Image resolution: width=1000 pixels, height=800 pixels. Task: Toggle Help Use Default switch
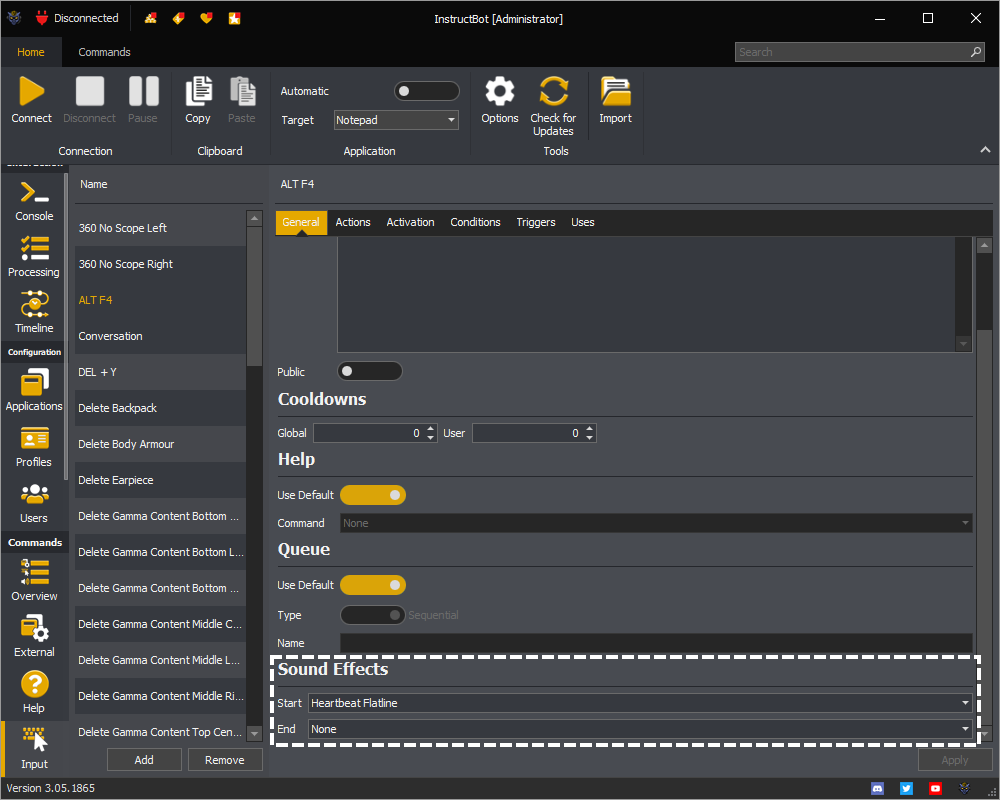tap(373, 495)
